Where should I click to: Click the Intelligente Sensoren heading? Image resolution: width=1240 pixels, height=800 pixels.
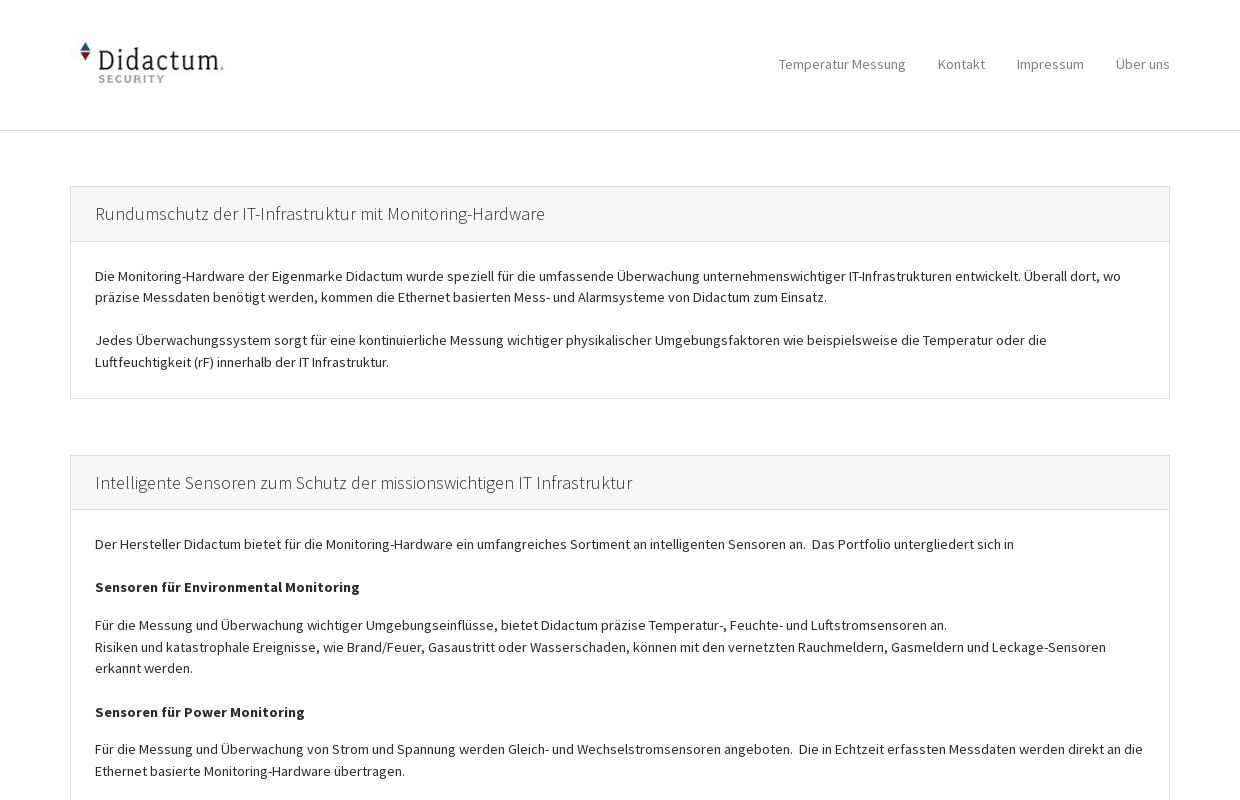[x=364, y=483]
